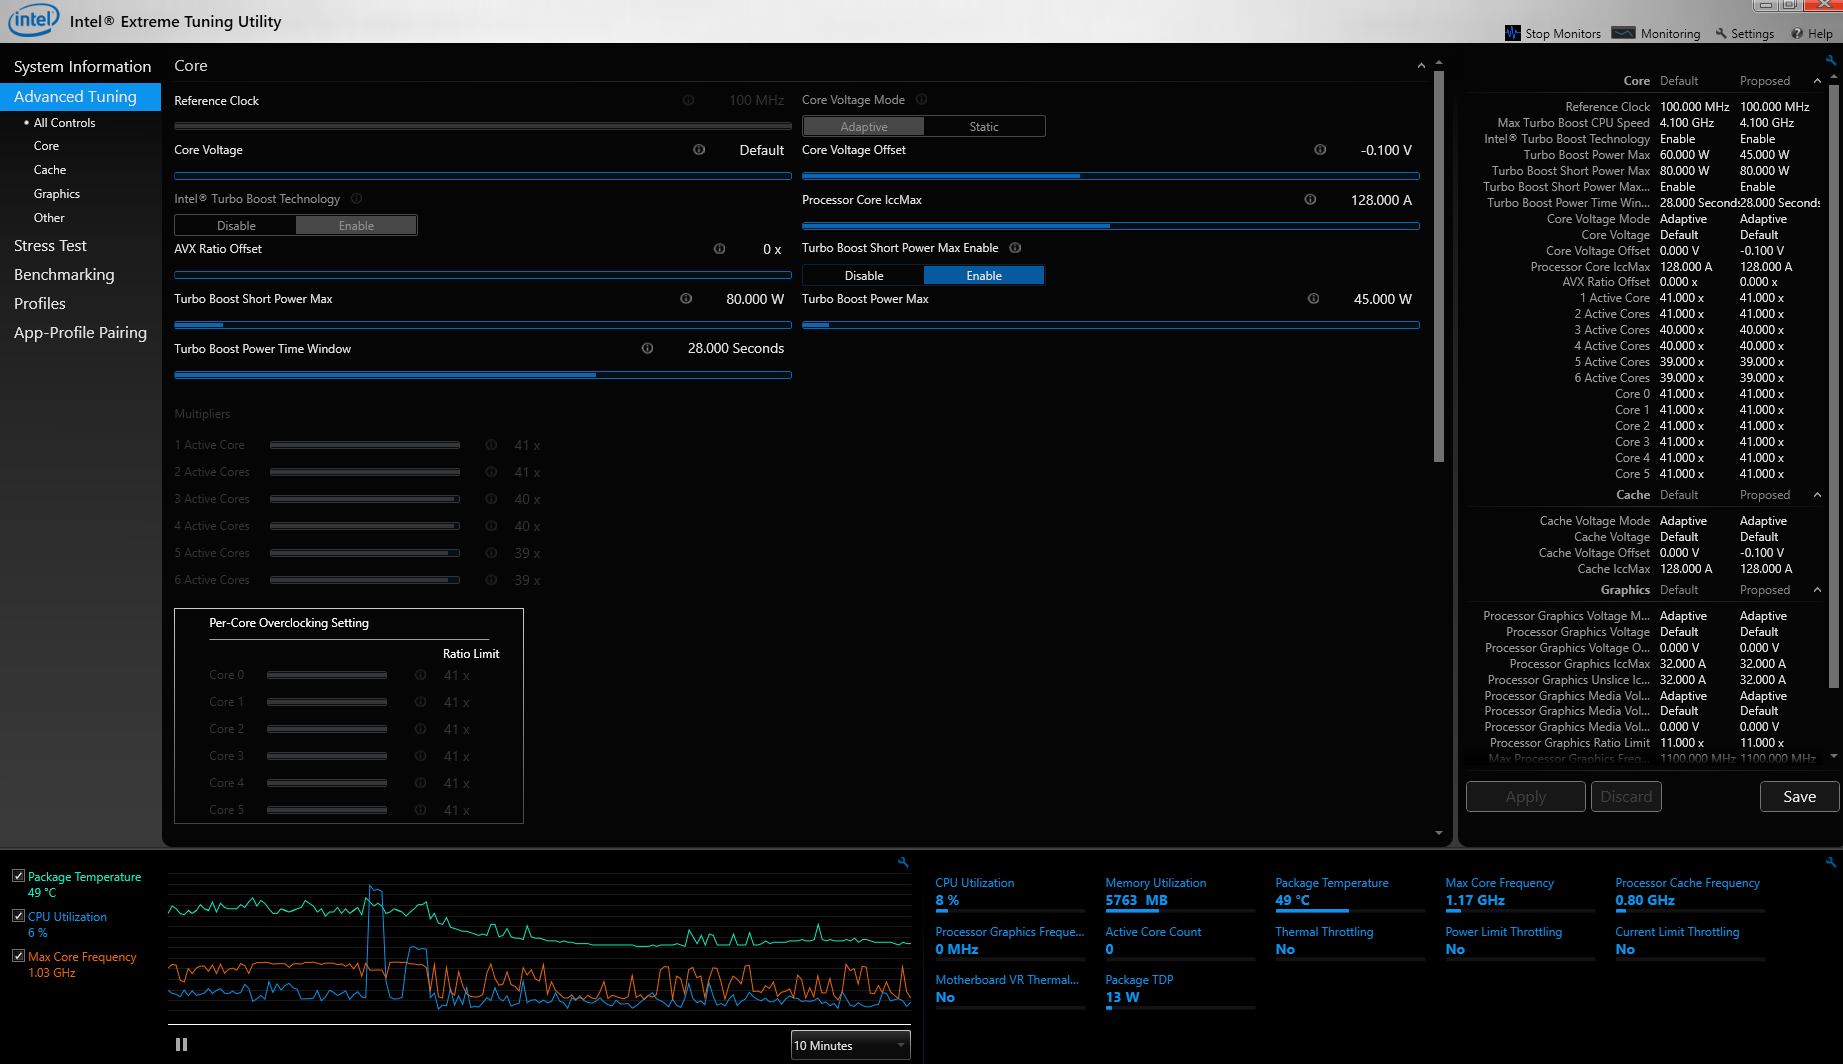The width and height of the screenshot is (1843, 1064).
Task: Click wrench icon above the monitor stats panel
Action: tap(1831, 862)
